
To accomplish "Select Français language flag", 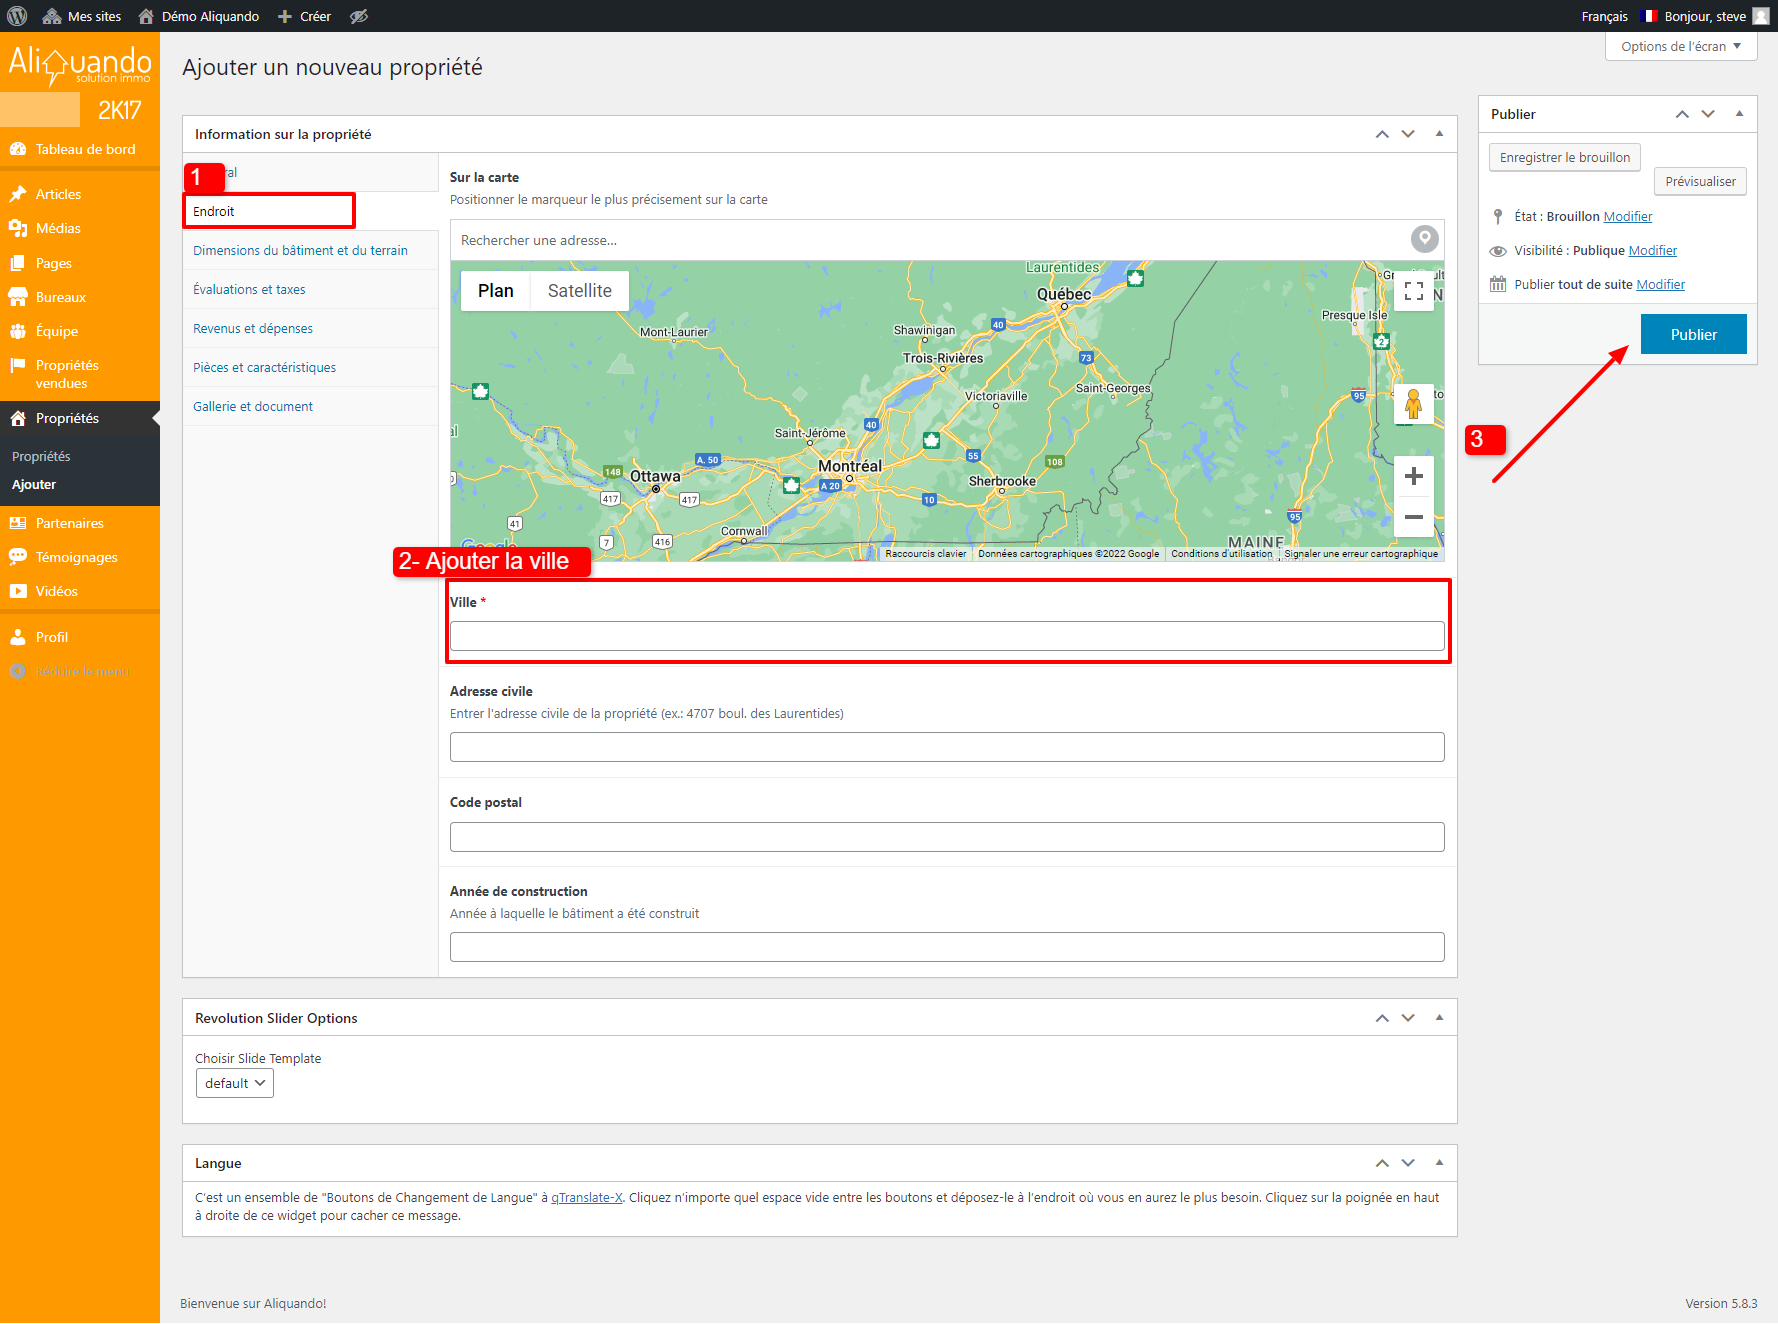I will [x=1649, y=16].
